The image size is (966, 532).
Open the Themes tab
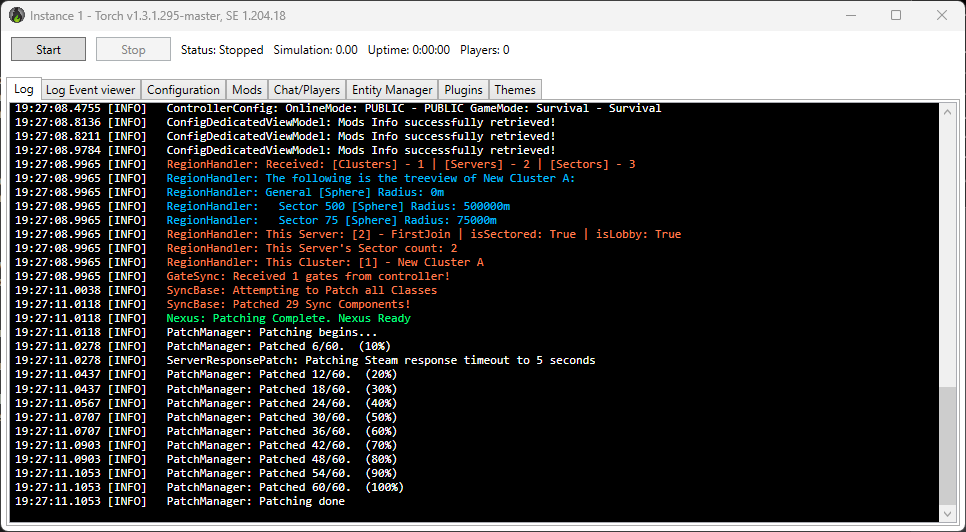515,90
